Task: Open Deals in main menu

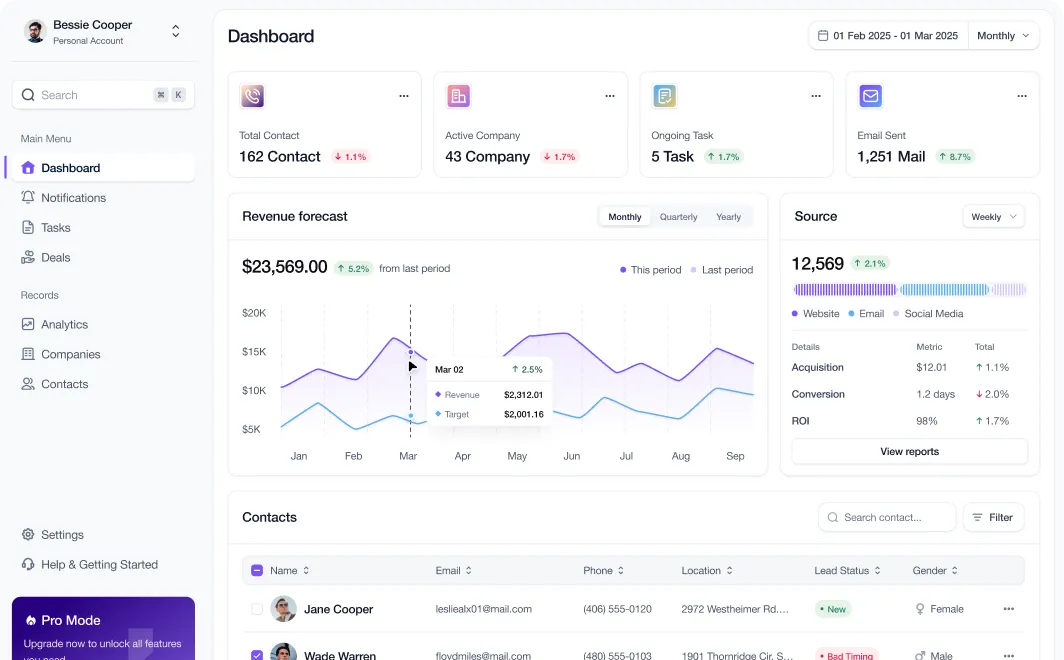Action: tap(103, 257)
